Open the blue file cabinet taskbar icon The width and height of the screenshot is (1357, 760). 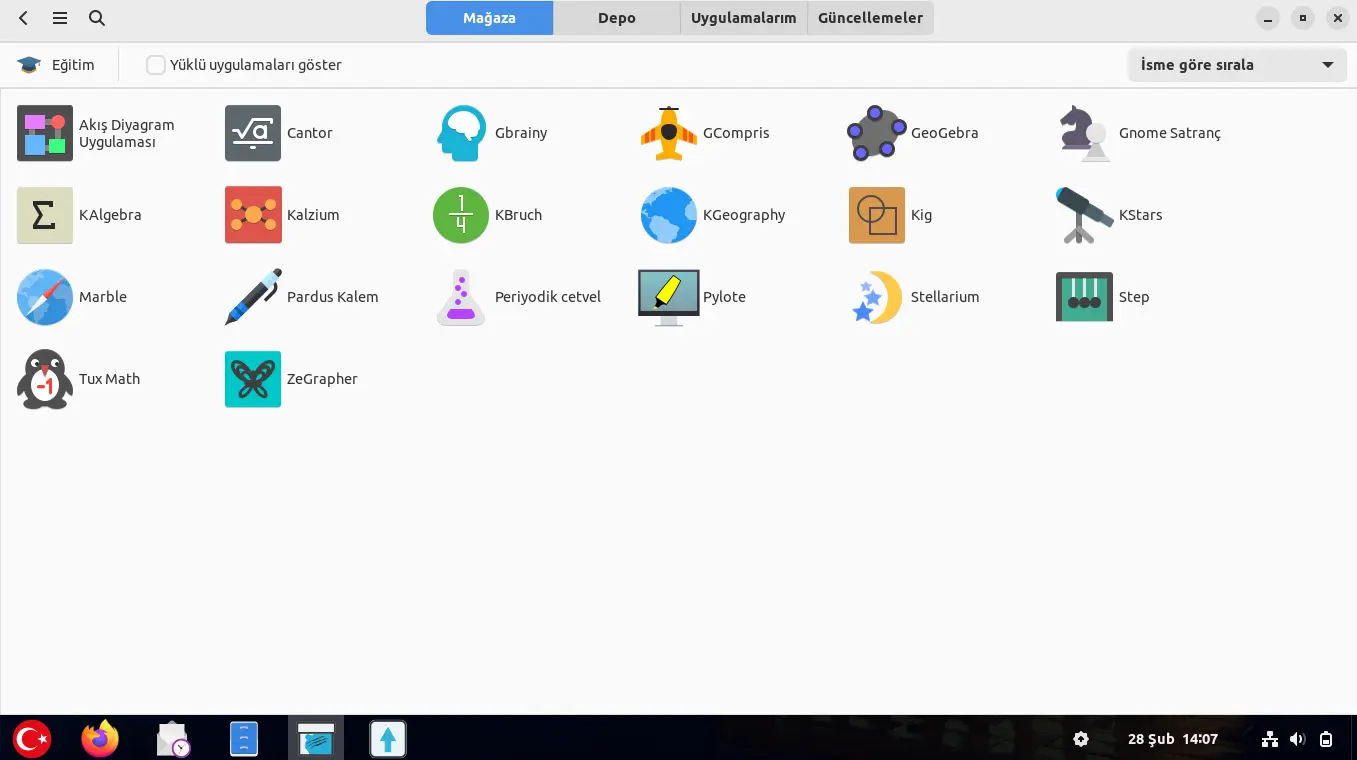[x=244, y=739]
